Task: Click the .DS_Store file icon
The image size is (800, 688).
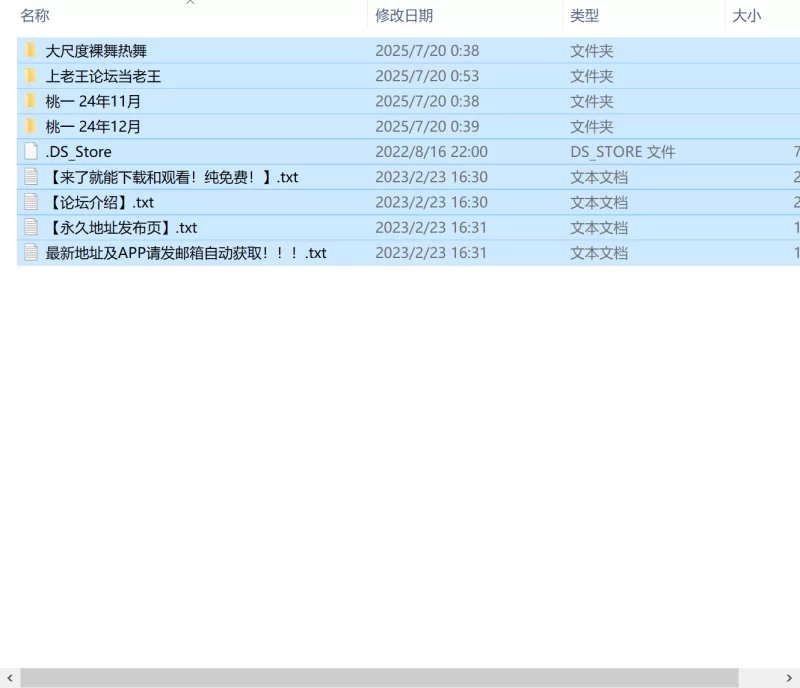Action: 31,152
